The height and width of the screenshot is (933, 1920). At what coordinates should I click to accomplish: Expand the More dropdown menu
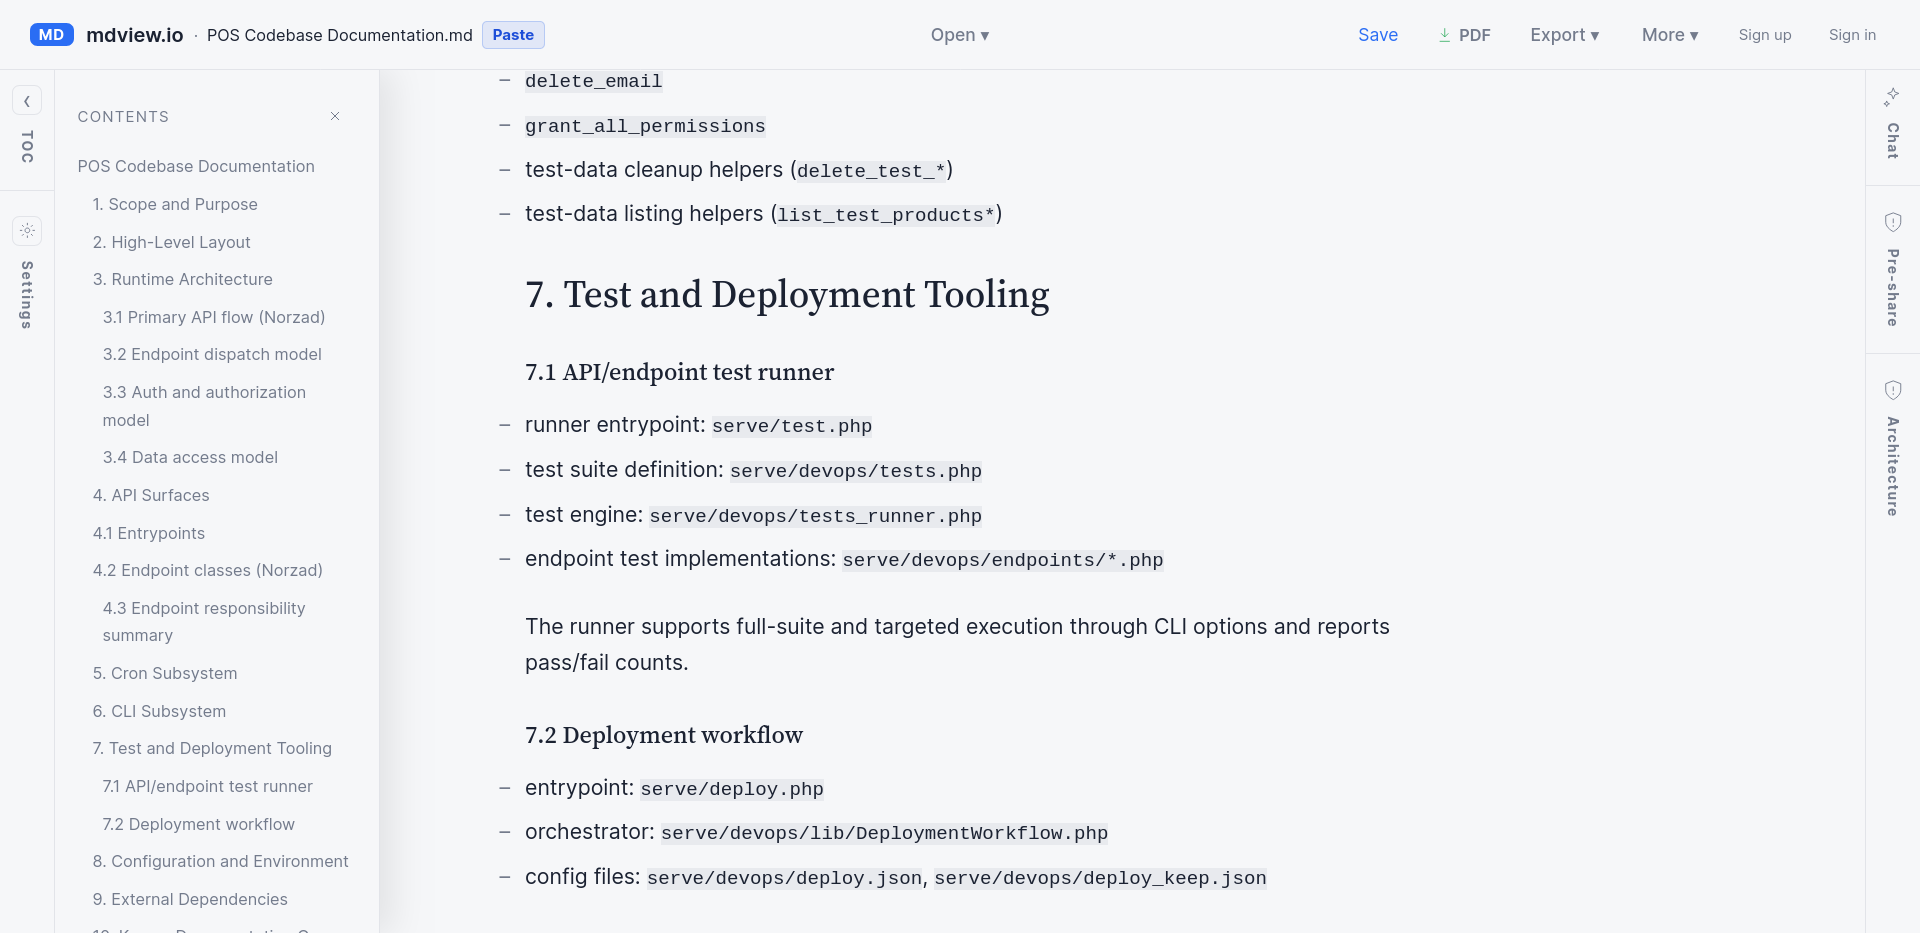click(x=1670, y=35)
